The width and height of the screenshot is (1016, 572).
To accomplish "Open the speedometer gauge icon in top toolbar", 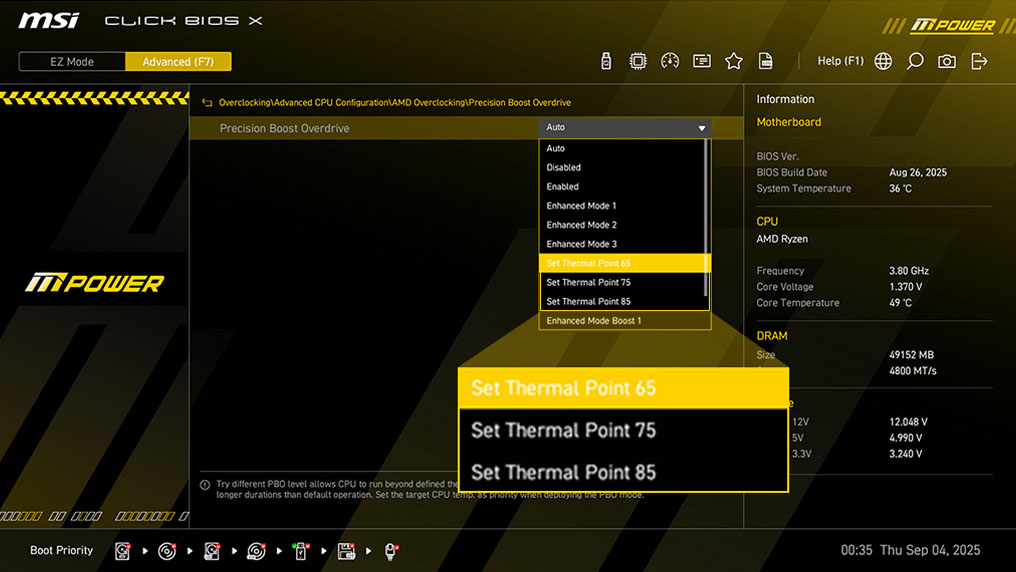I will click(670, 61).
